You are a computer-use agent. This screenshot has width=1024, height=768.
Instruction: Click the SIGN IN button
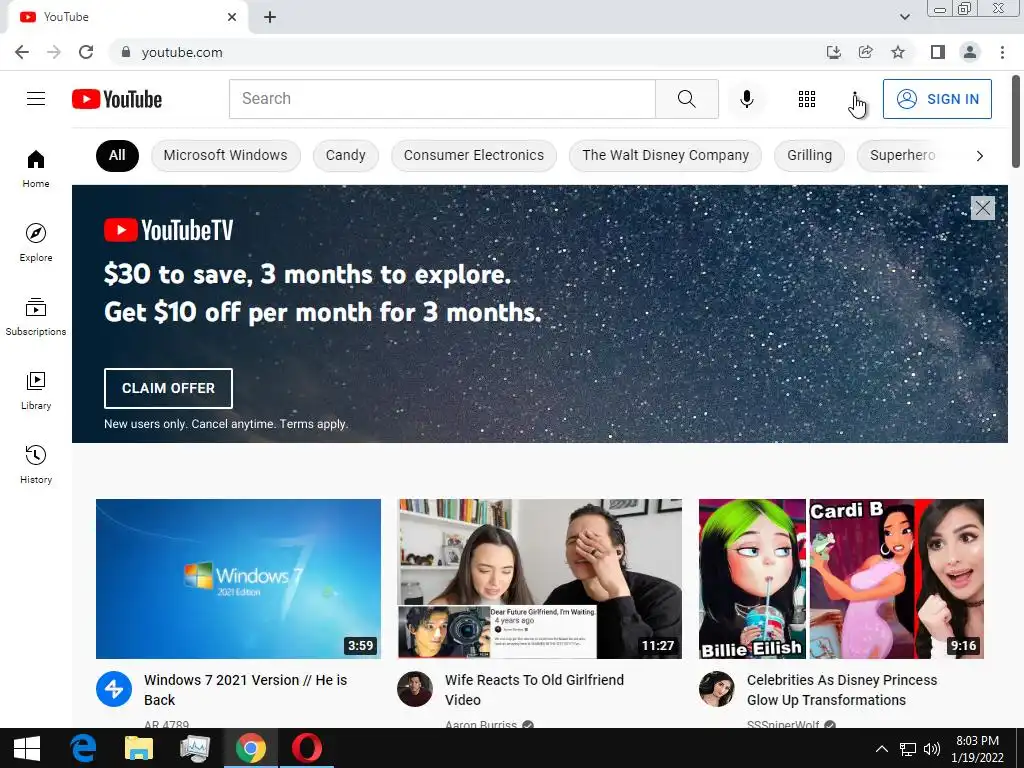pos(937,99)
